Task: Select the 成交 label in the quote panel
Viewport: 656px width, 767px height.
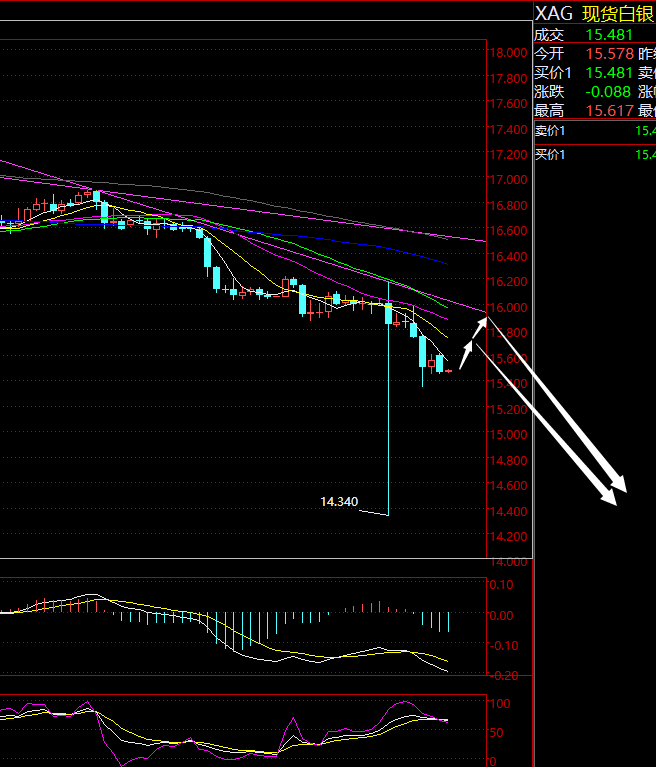Action: coord(549,35)
